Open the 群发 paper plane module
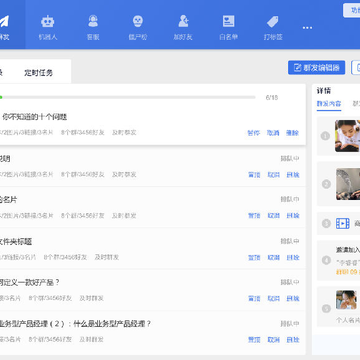Viewport: 360px width, 360px height. (x=5, y=28)
